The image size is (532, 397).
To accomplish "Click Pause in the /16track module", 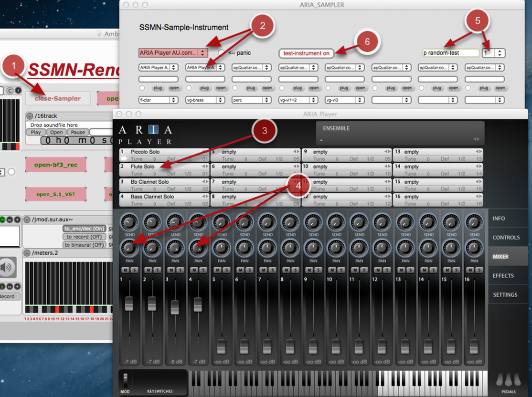I will 78,132.
